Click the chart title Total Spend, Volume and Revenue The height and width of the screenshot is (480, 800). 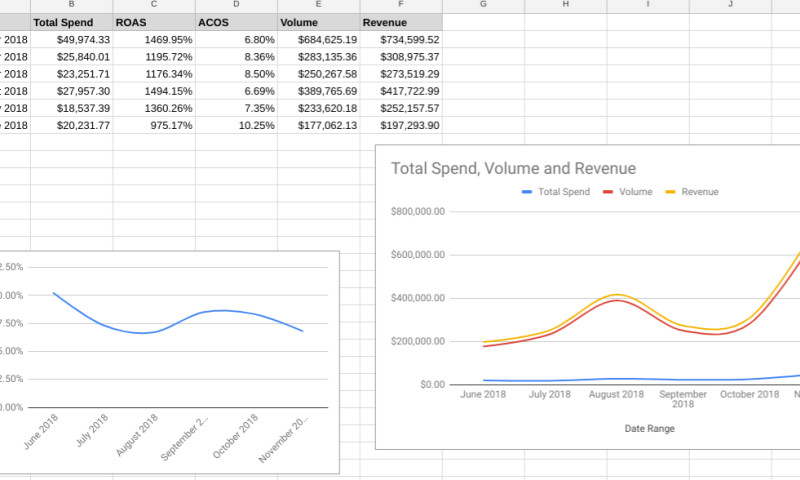coord(513,169)
